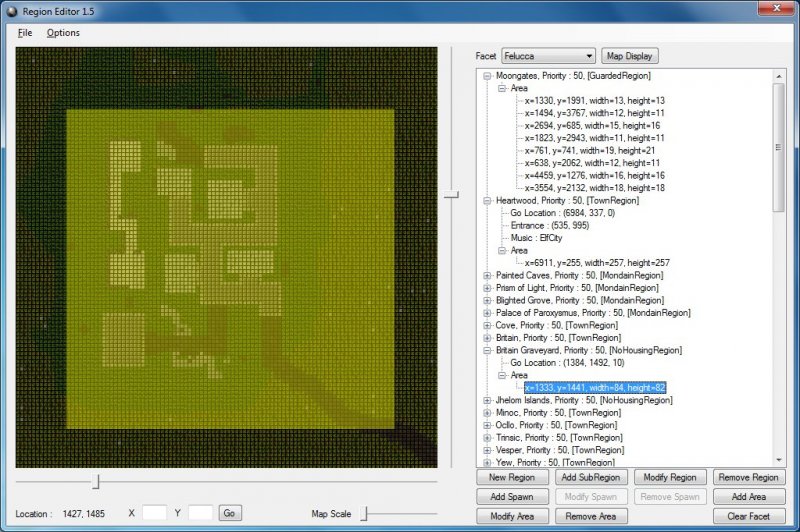The height and width of the screenshot is (532, 800).
Task: Collapse the Moongates region node
Action: 487,76
